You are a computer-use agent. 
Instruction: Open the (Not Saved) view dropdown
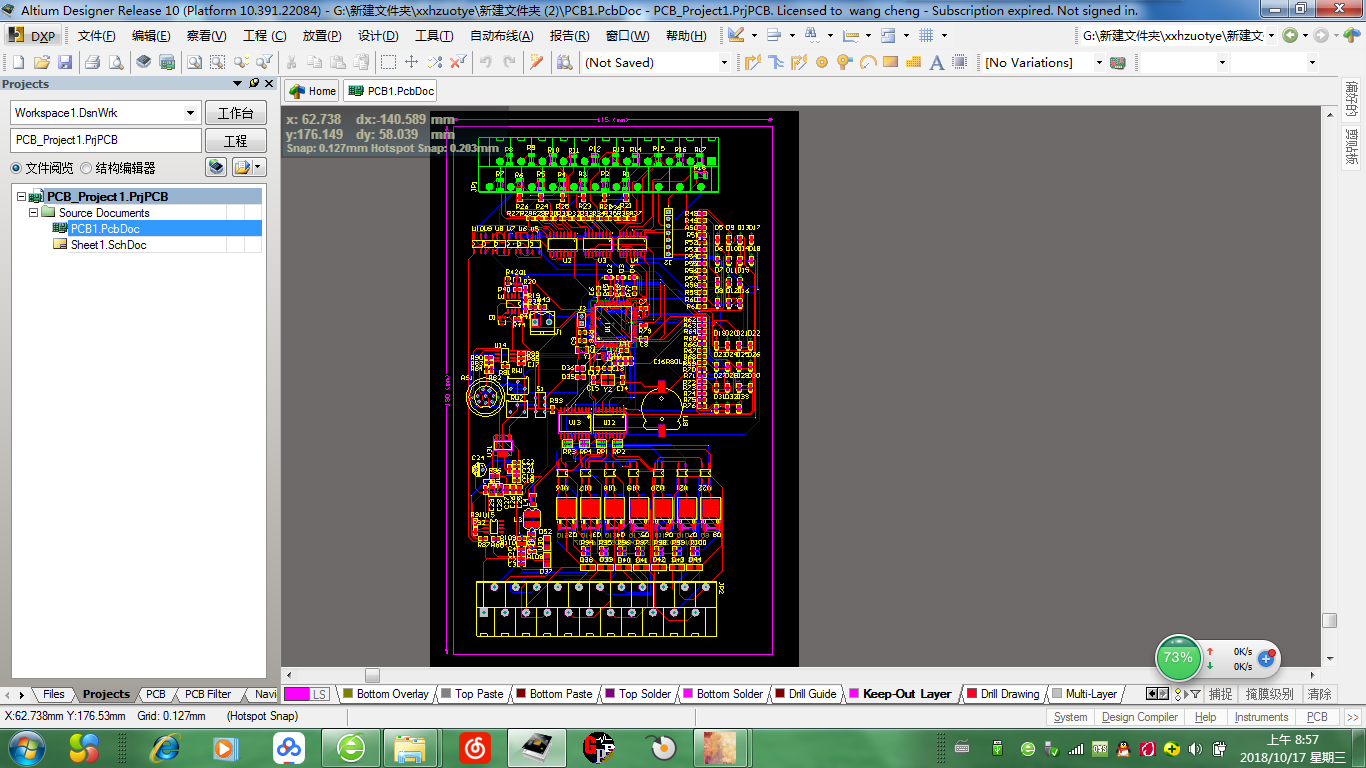pyautogui.click(x=725, y=62)
